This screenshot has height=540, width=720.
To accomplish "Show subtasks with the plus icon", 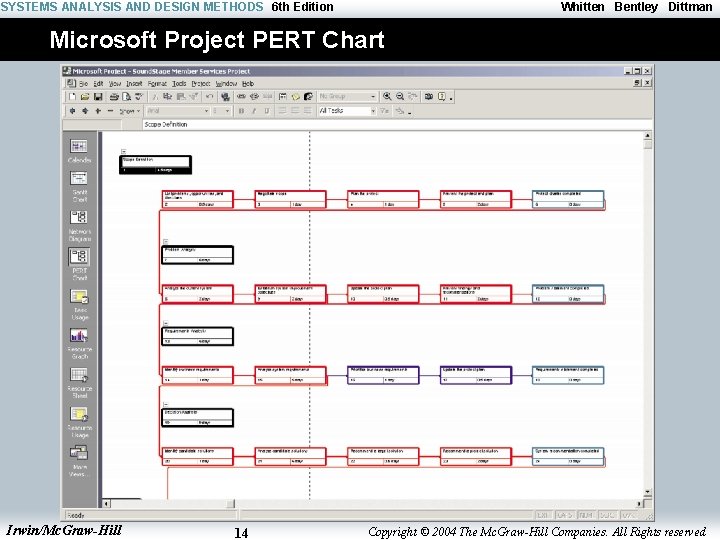I will [x=98, y=111].
